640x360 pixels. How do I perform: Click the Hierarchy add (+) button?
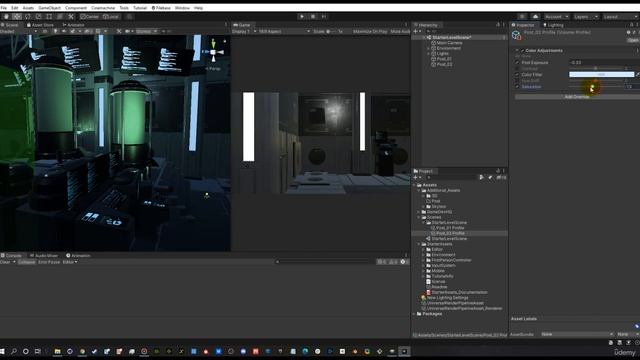tap(416, 31)
